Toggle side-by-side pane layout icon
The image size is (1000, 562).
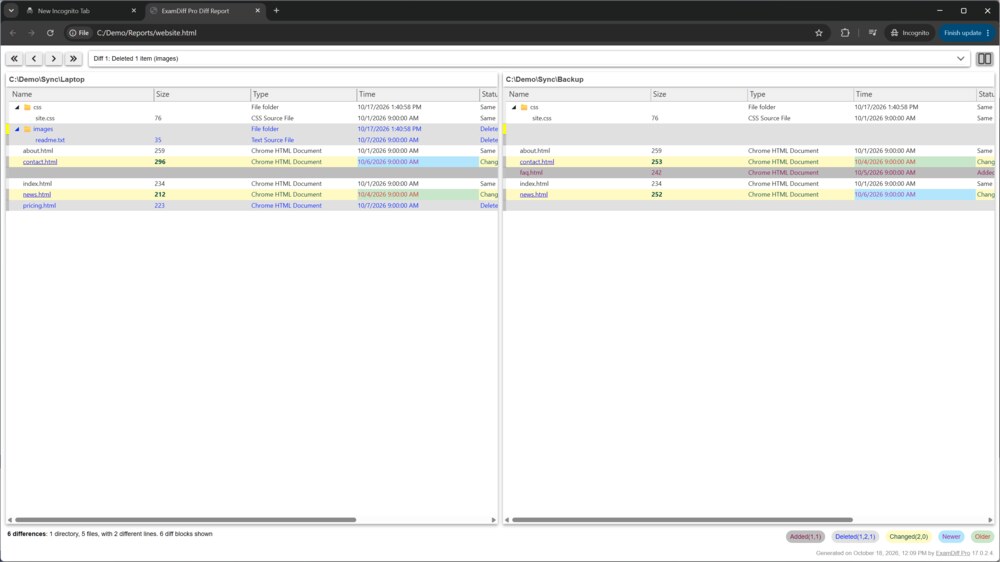pyautogui.click(x=984, y=59)
